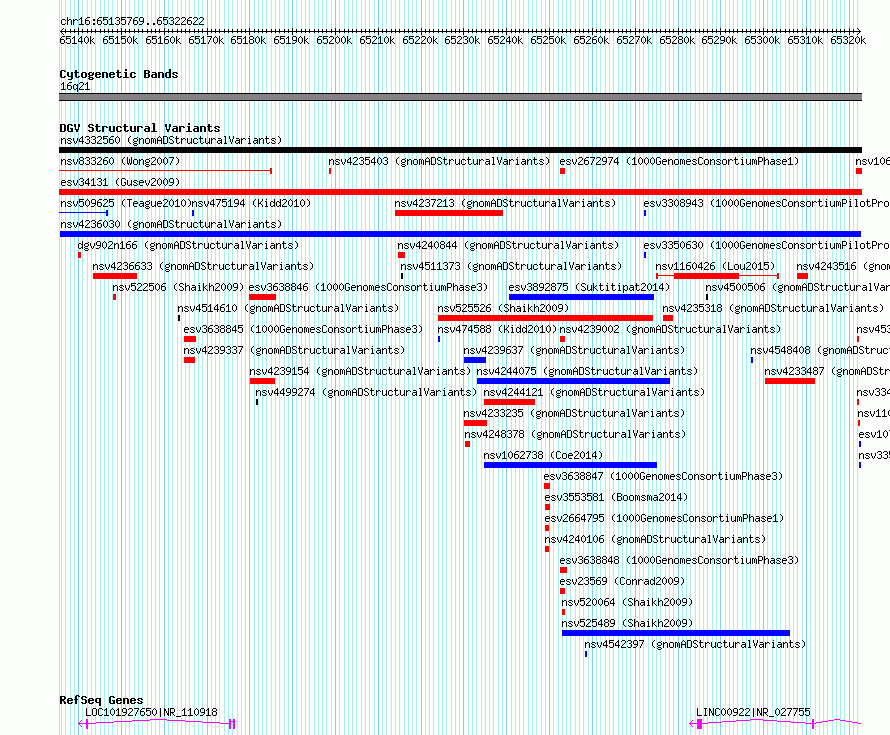Click the red nsv4236633 variant bar
Image resolution: width=890 pixels, height=735 pixels.
[115, 276]
